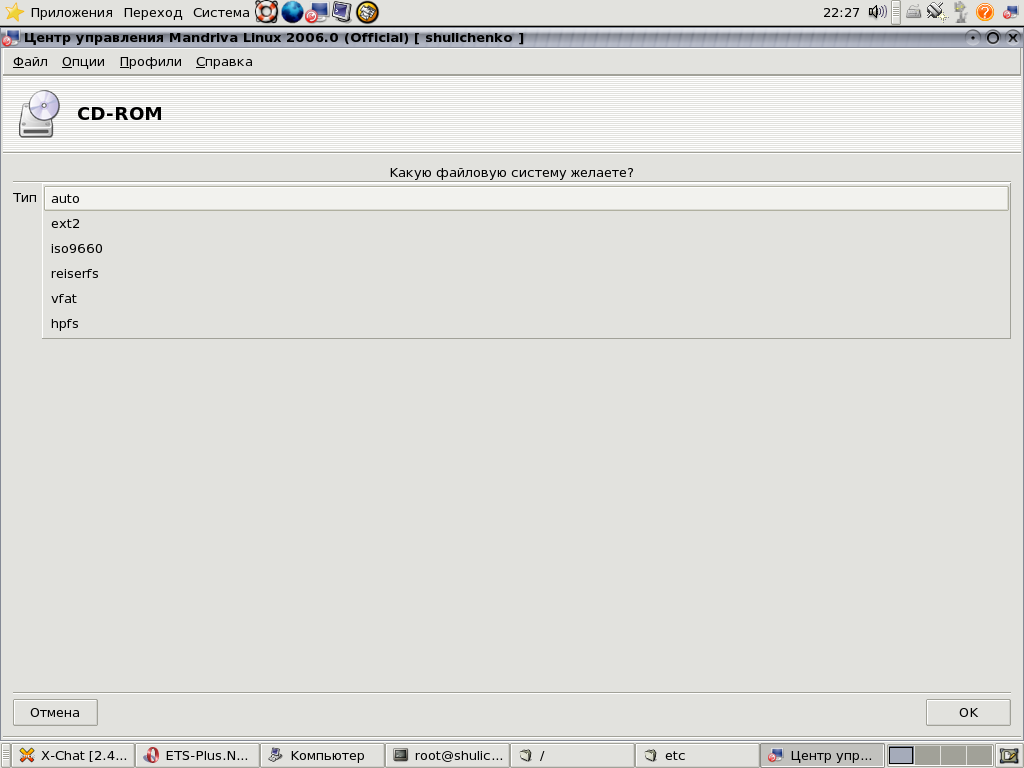This screenshot has width=1024, height=768.
Task: Select iso9660 filesystem option
Action: [x=525, y=248]
